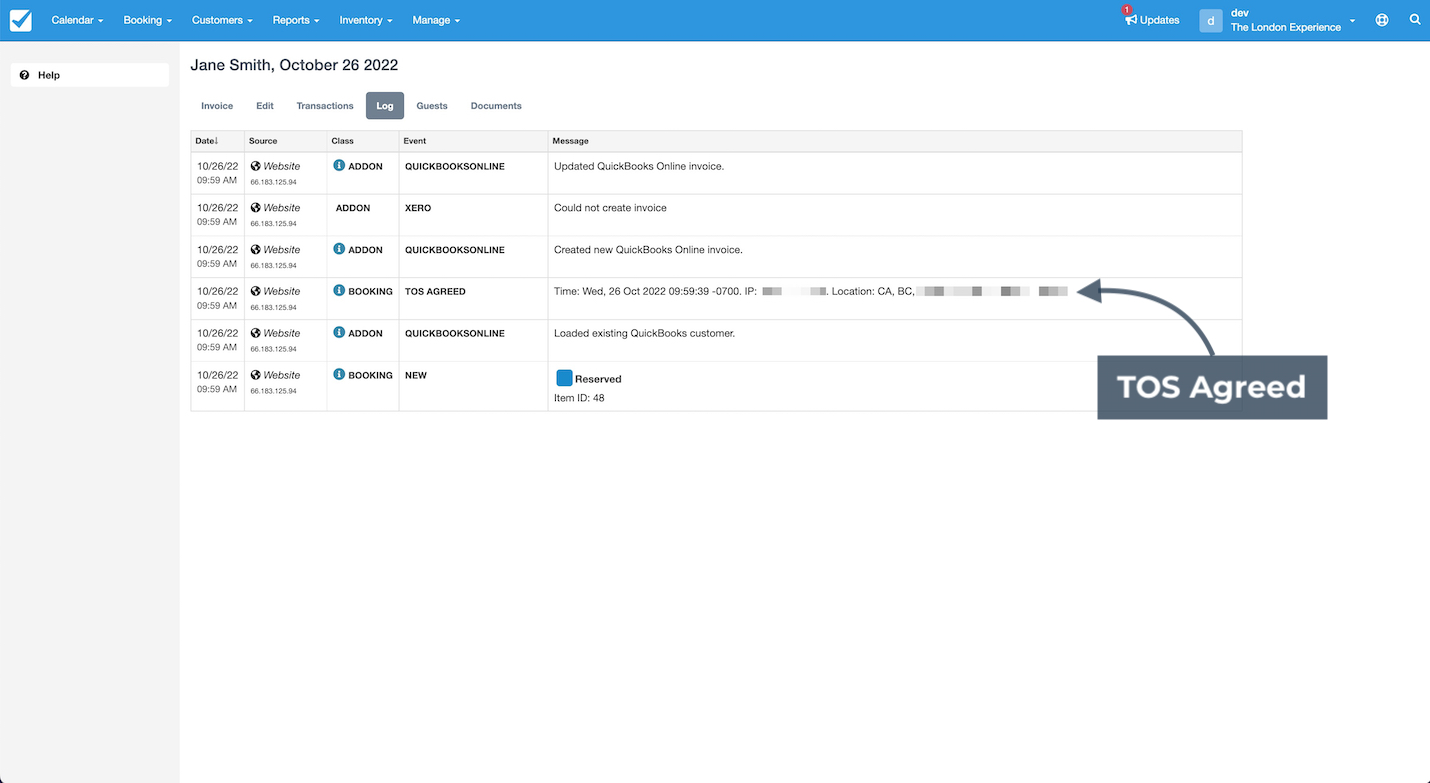Image resolution: width=1430 pixels, height=783 pixels.
Task: Expand the Reports menu
Action: [x=296, y=20]
